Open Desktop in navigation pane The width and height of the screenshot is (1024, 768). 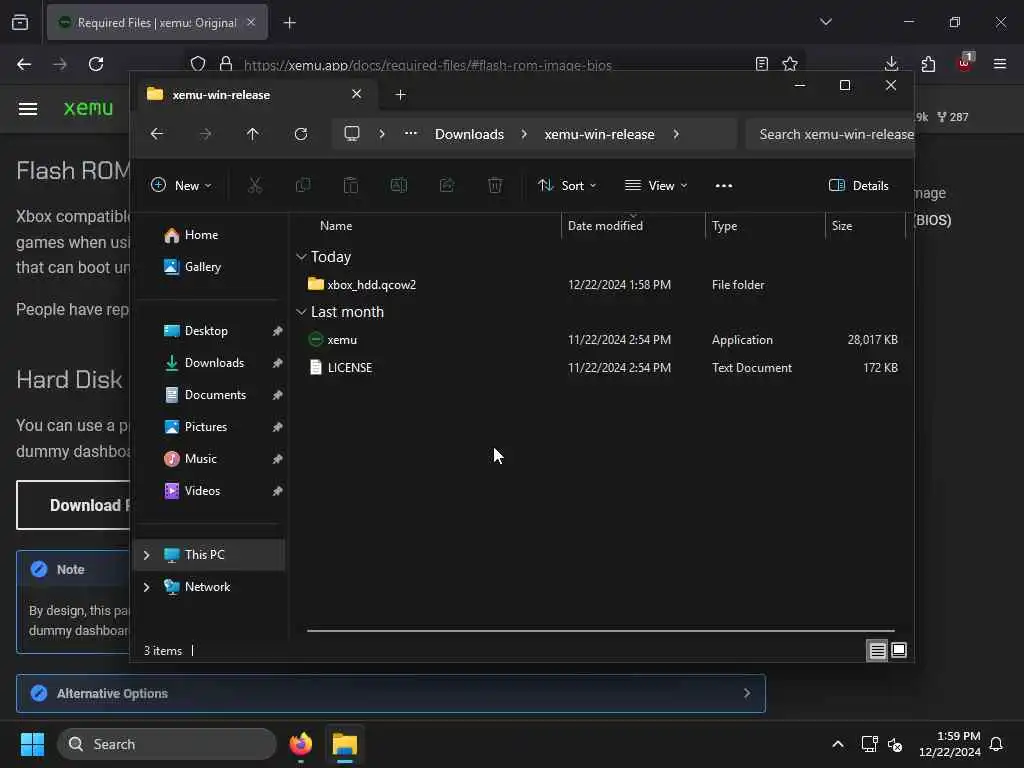tap(206, 331)
